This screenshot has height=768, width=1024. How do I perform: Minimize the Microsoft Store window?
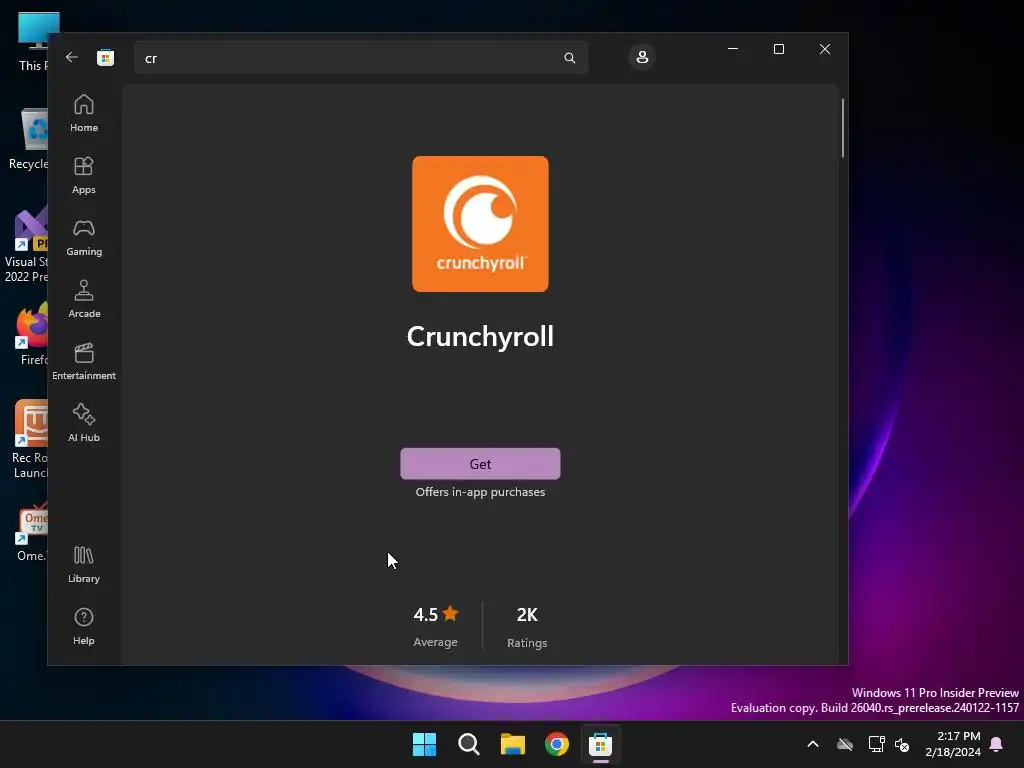pyautogui.click(x=733, y=49)
